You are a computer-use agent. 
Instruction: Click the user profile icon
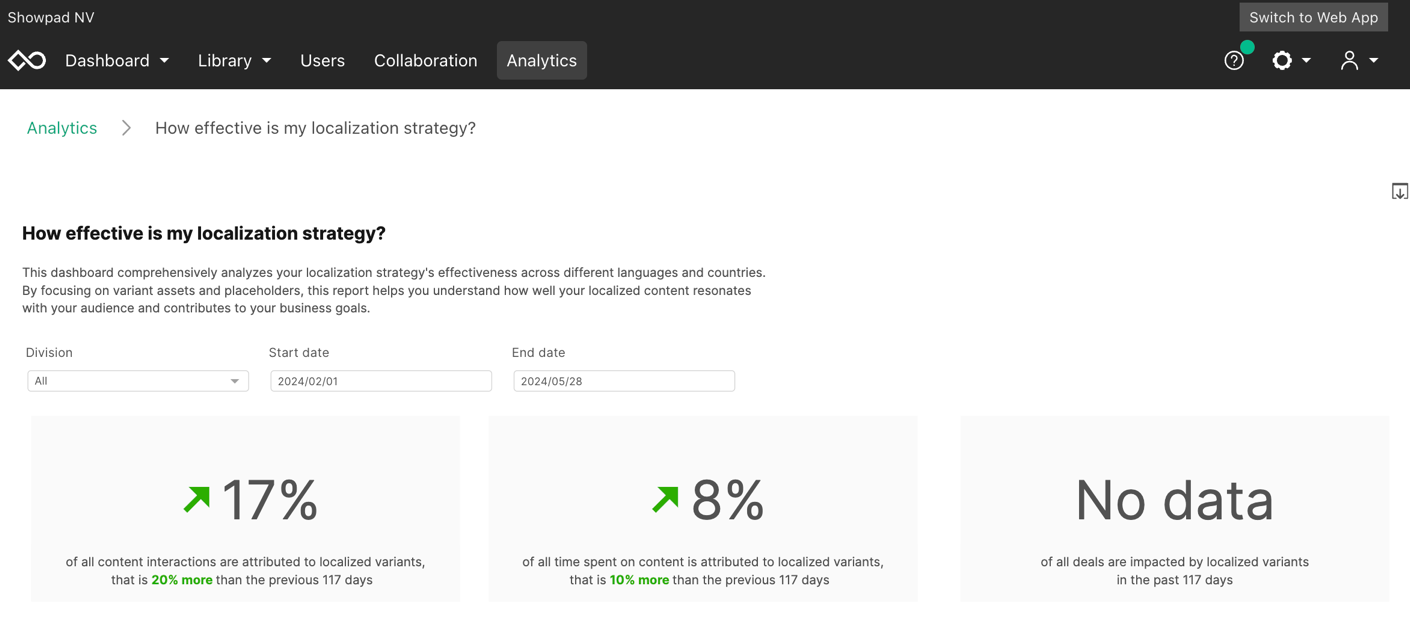pyautogui.click(x=1349, y=61)
